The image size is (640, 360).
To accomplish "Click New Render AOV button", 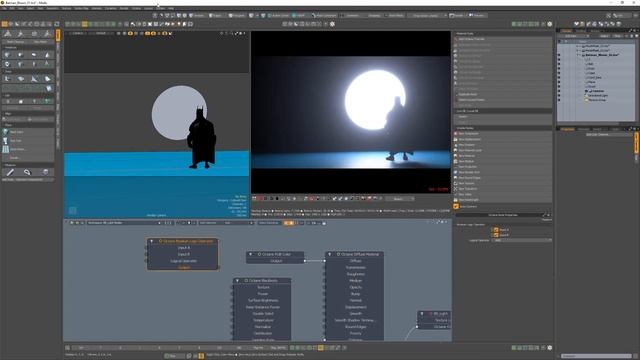I will tap(503, 172).
